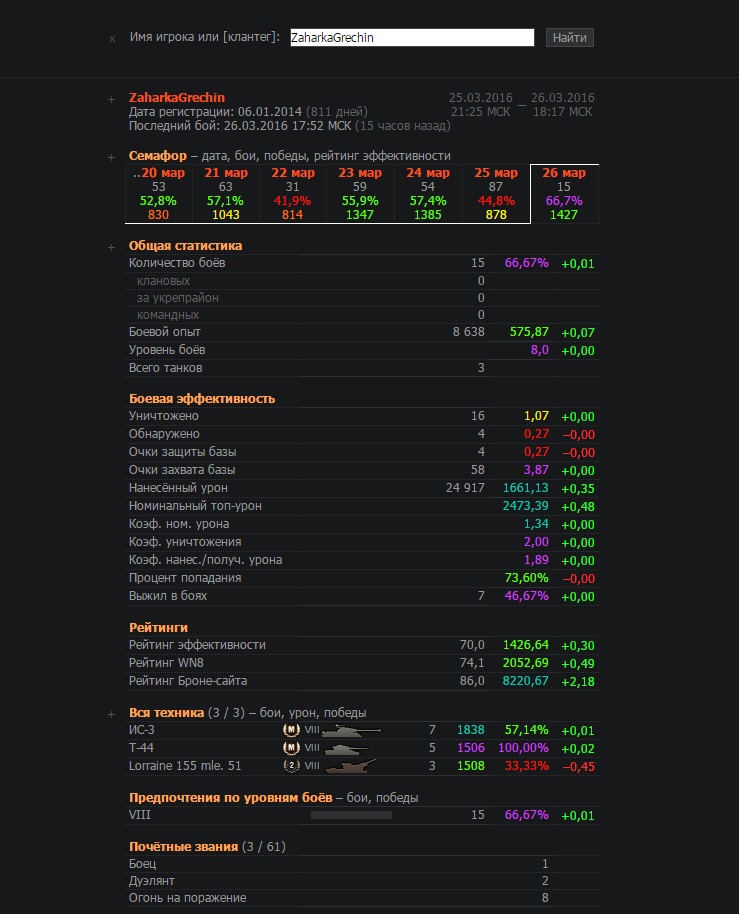This screenshot has width=739, height=914.
Task: Expand the Вся техника section
Action: tap(112, 713)
